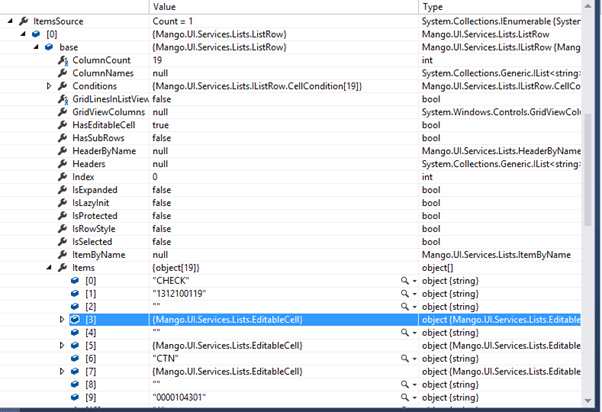Click magnifier icon on "0000104301" row

click(x=404, y=397)
